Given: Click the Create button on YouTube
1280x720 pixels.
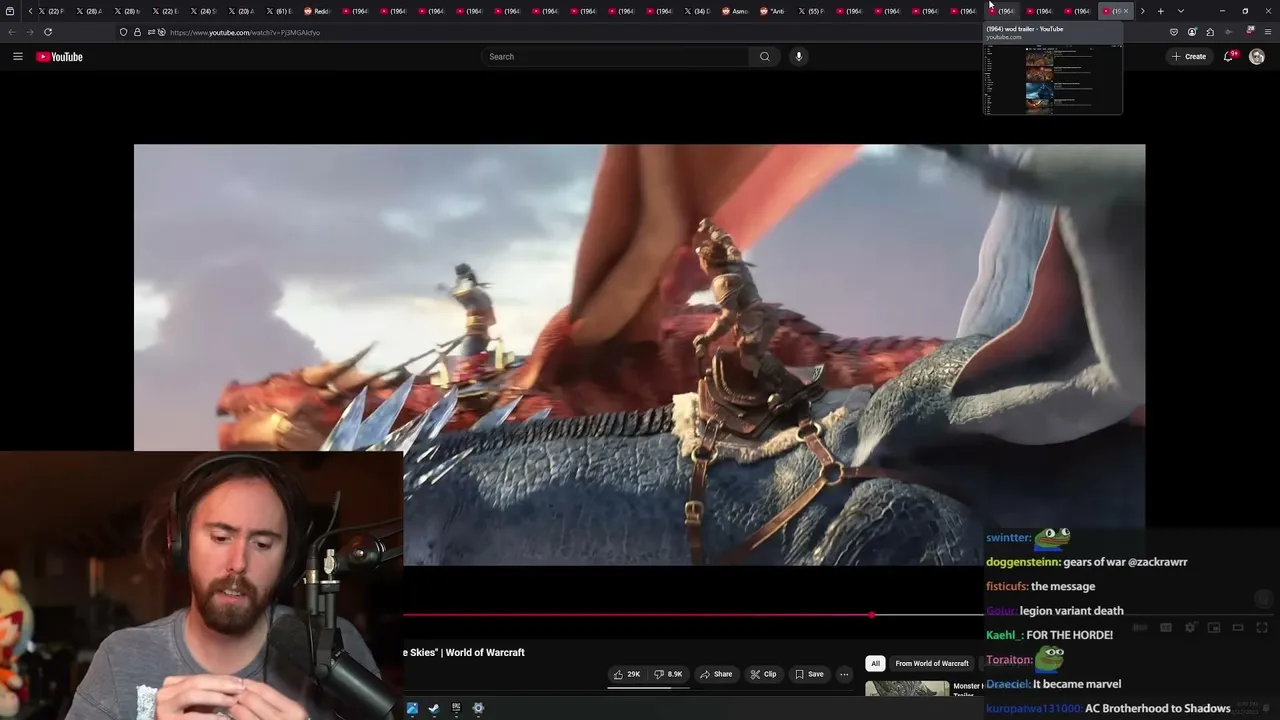Looking at the screenshot, I should pos(1190,57).
